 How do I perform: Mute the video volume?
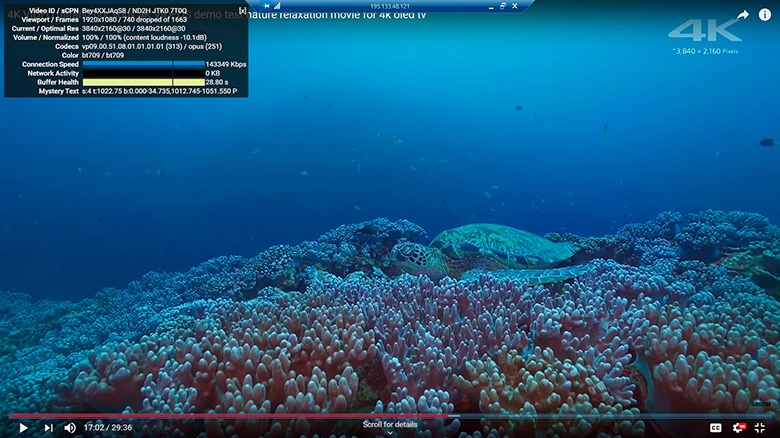point(70,428)
